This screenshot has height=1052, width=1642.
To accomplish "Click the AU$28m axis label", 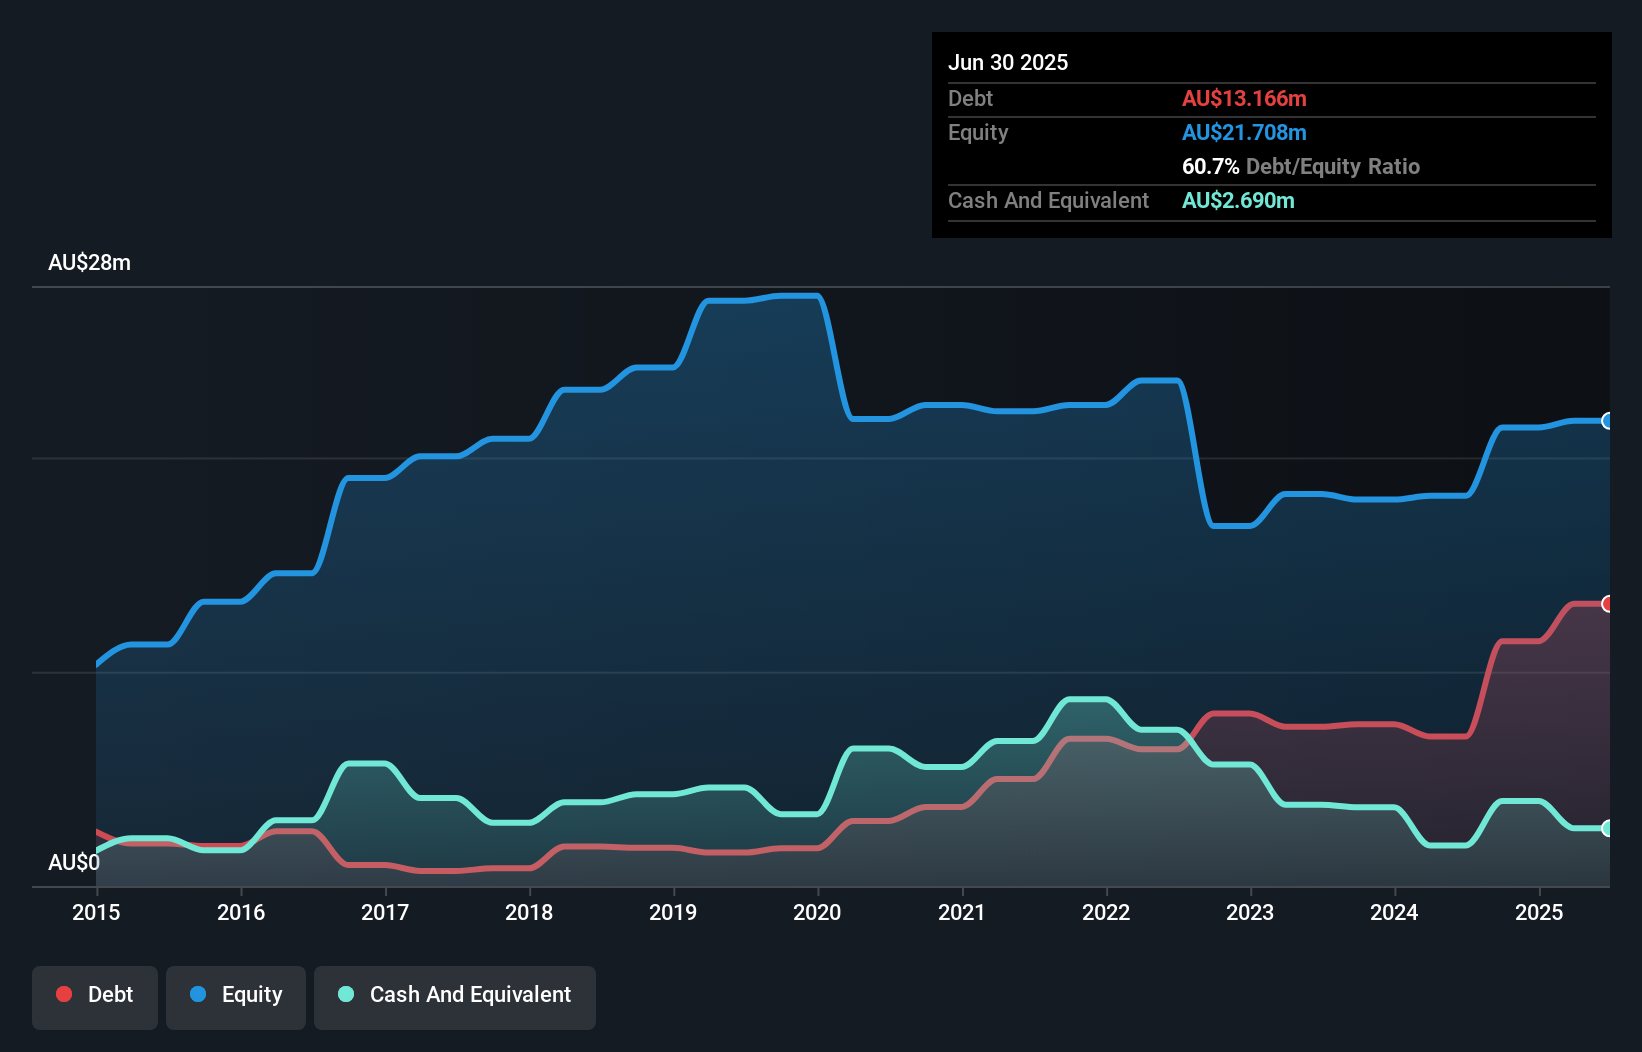I will pos(90,262).
